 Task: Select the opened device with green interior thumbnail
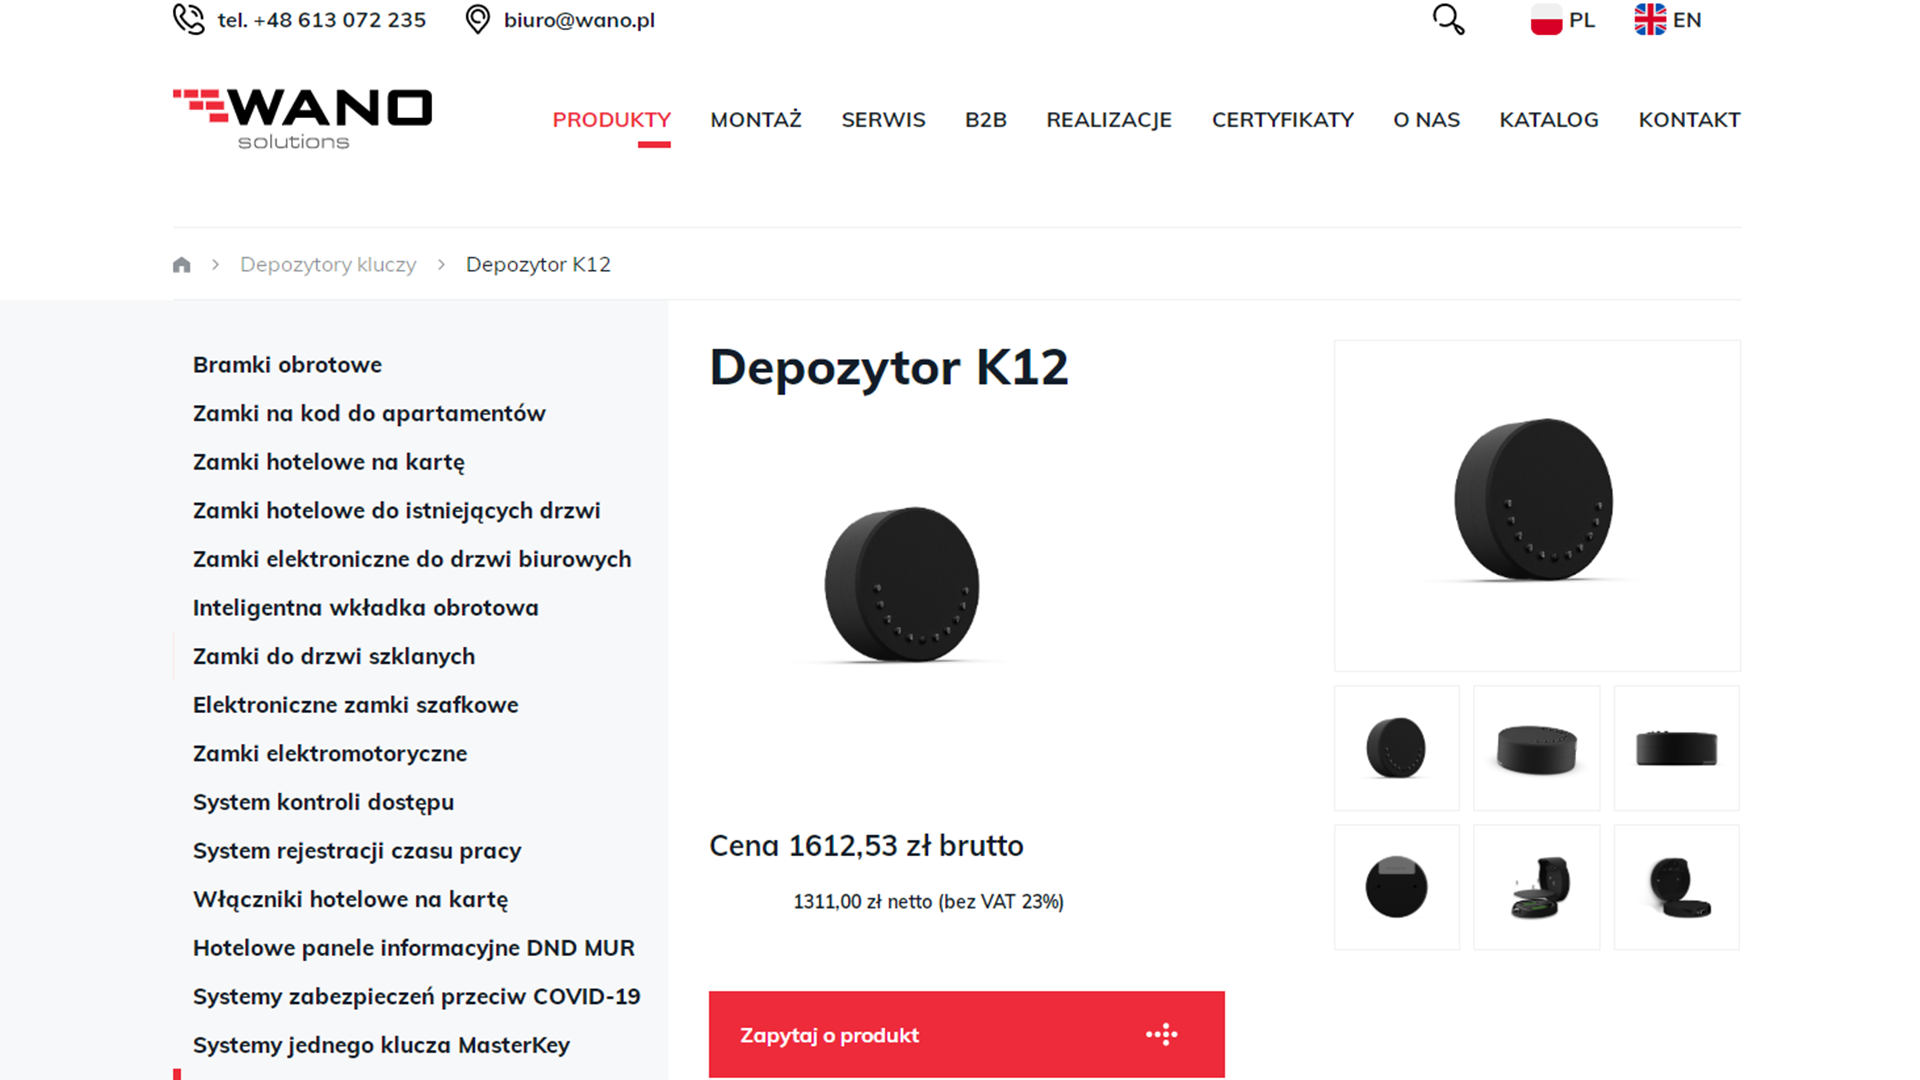1537,888
